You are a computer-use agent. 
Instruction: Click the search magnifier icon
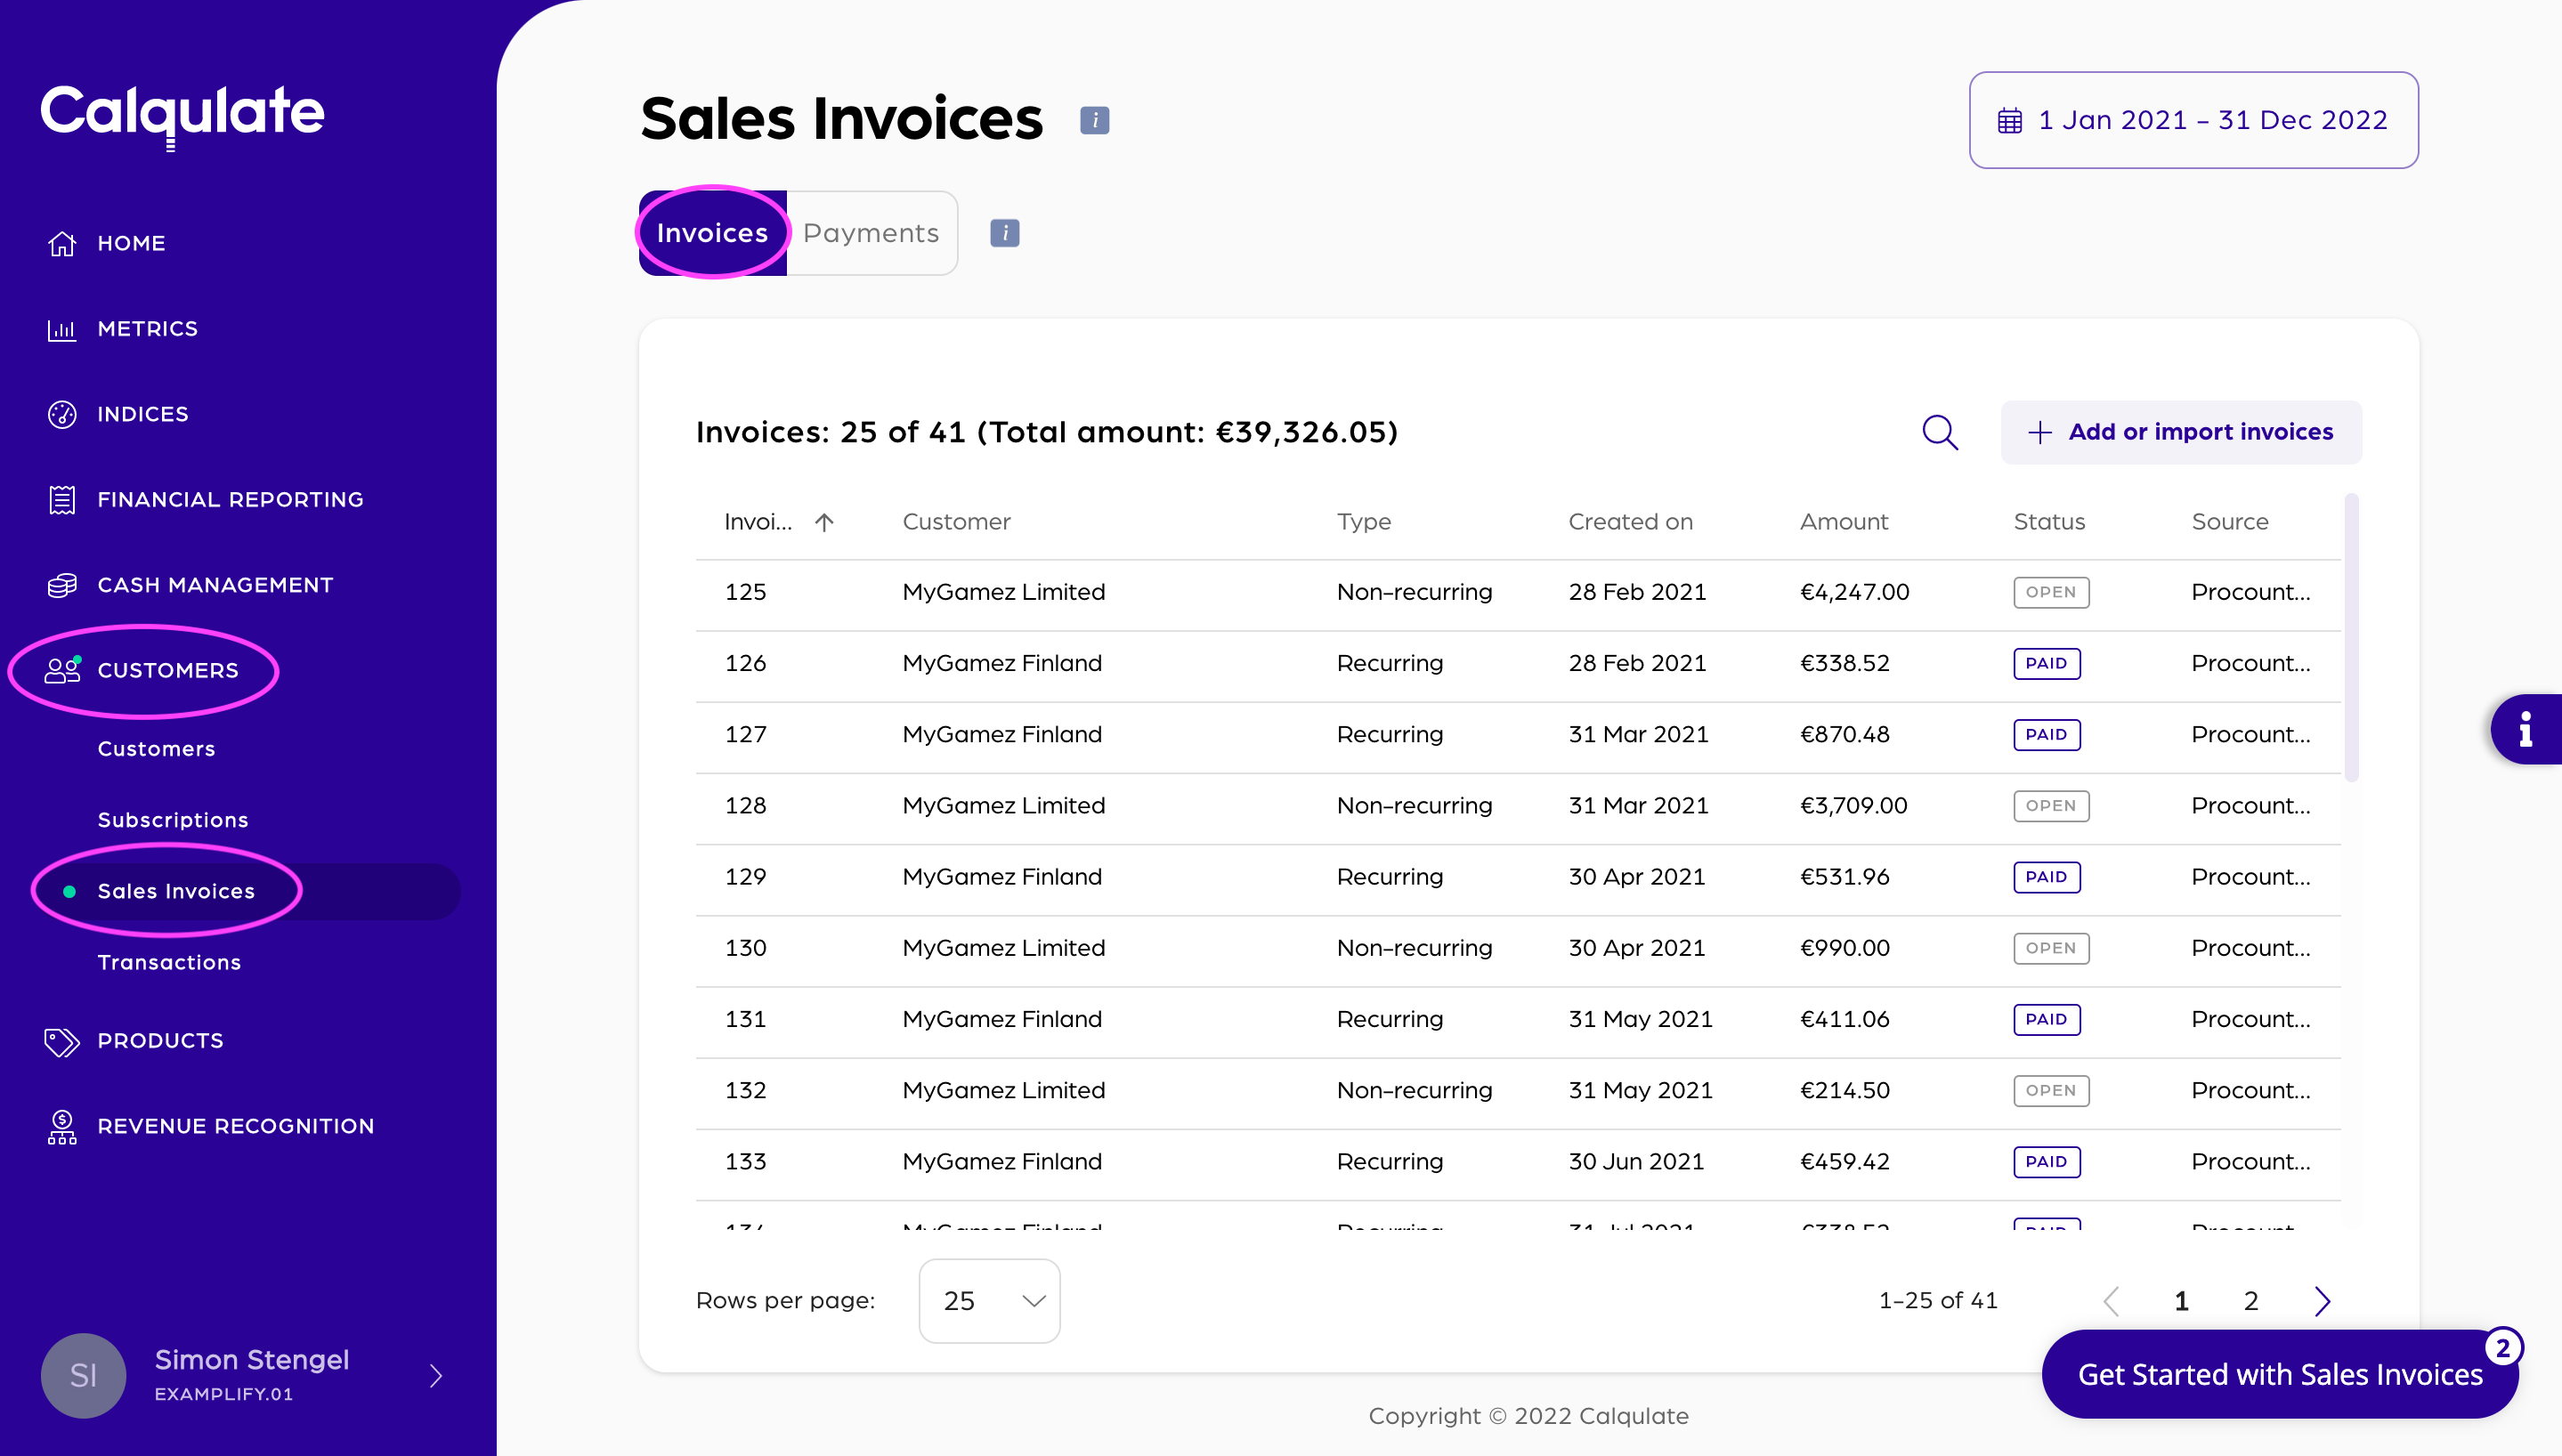coord(1940,432)
